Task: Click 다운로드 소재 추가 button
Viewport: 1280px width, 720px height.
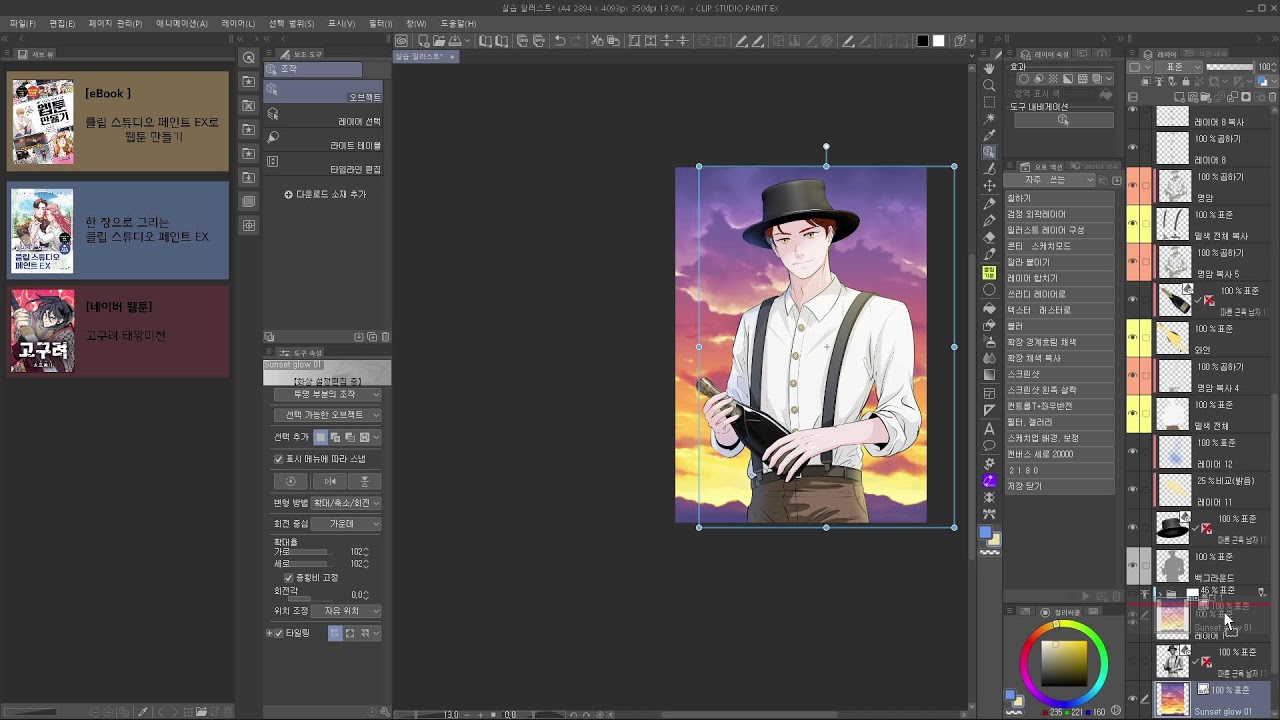Action: tap(325, 194)
